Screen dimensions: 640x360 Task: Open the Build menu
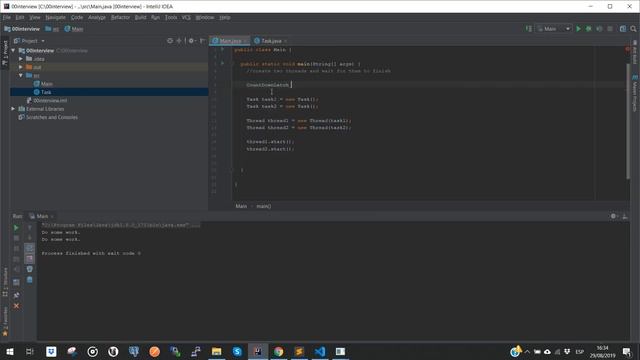click(x=140, y=18)
